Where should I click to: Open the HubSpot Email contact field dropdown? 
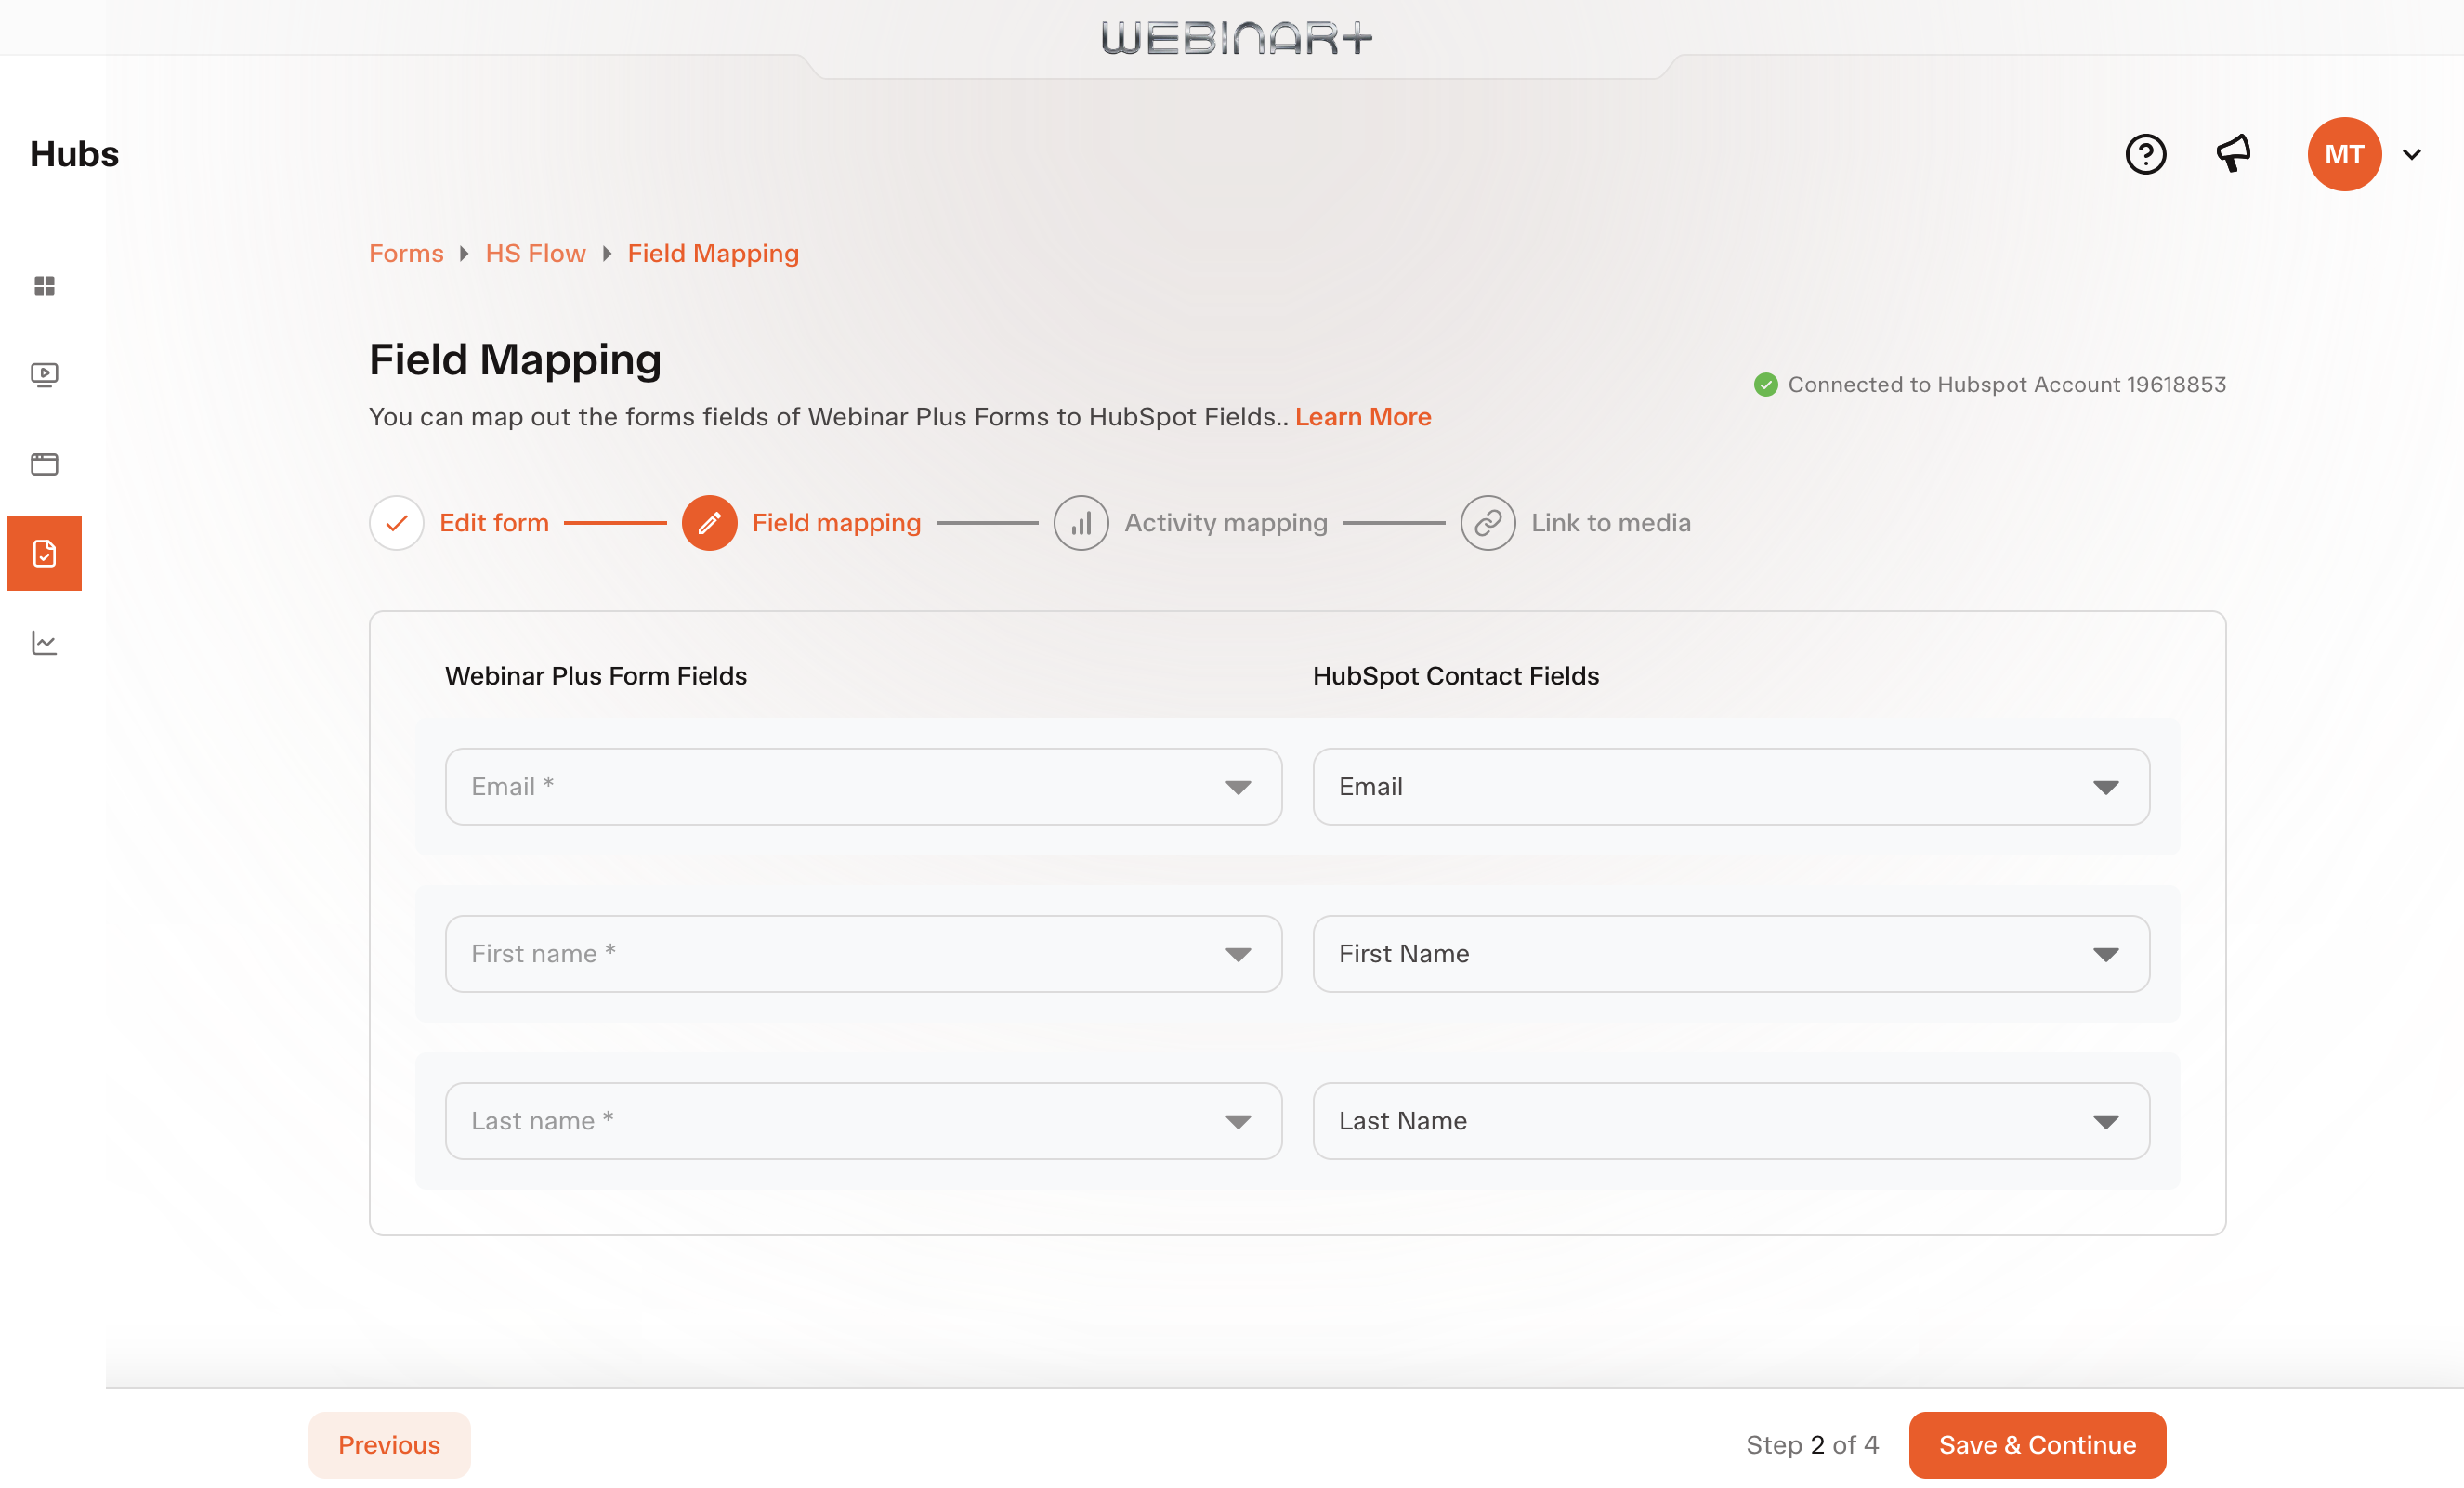tap(1731, 787)
